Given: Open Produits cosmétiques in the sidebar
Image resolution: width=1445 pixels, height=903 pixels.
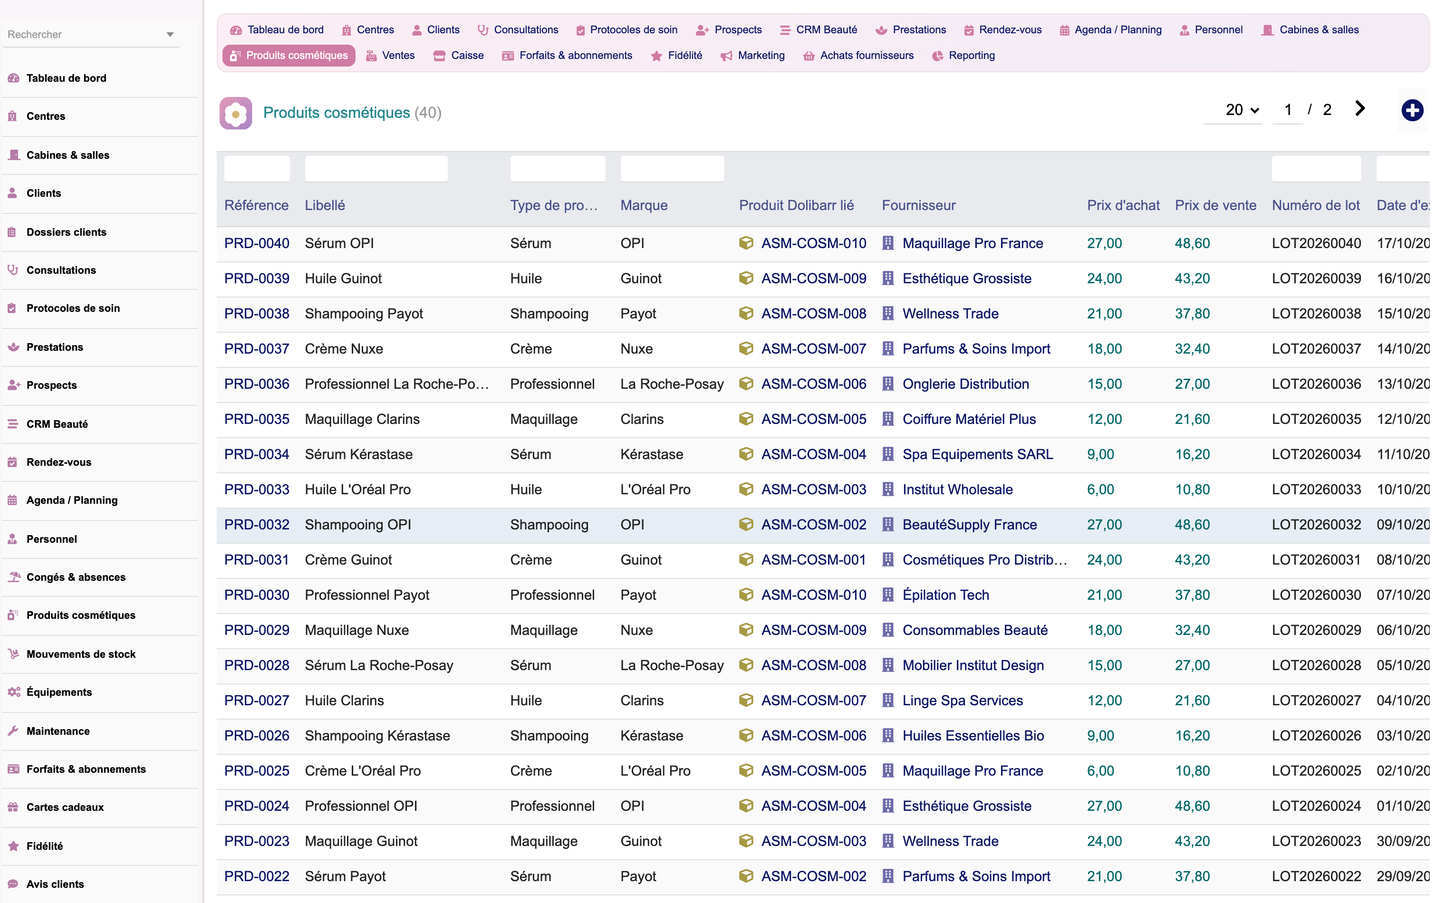Looking at the screenshot, I should 81,615.
